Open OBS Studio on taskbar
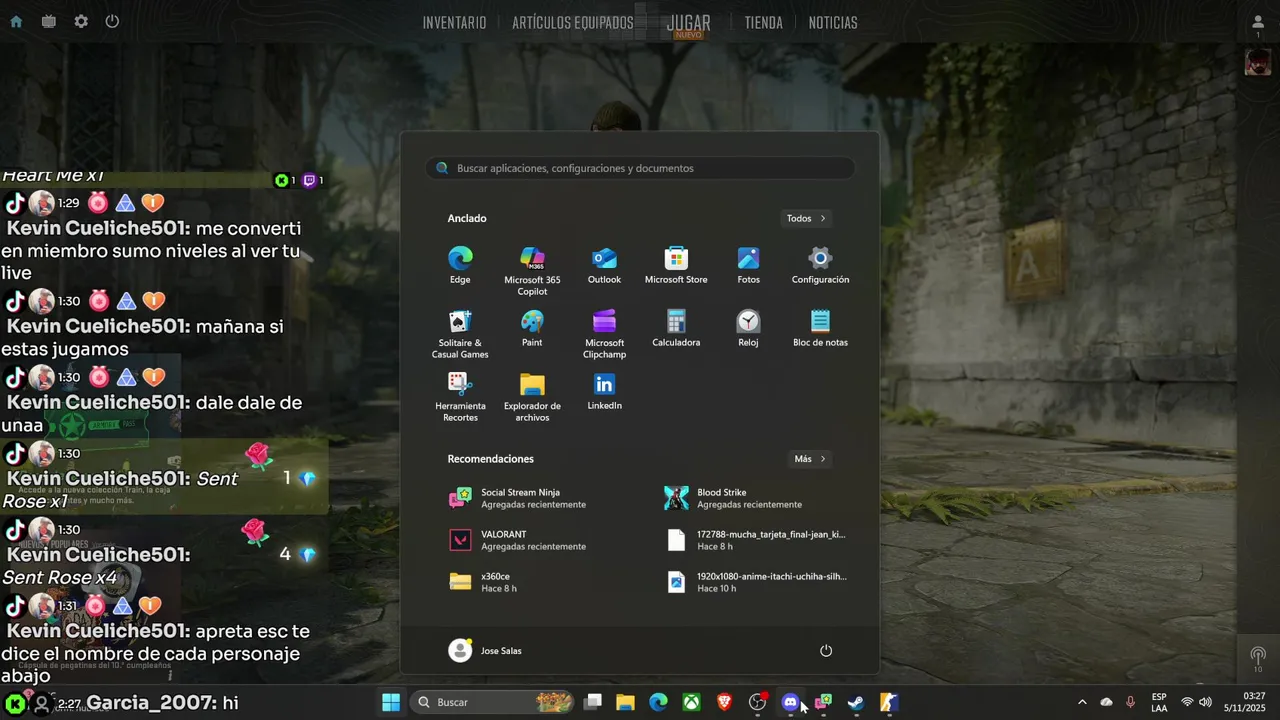The image size is (1280, 720). pos(757,702)
